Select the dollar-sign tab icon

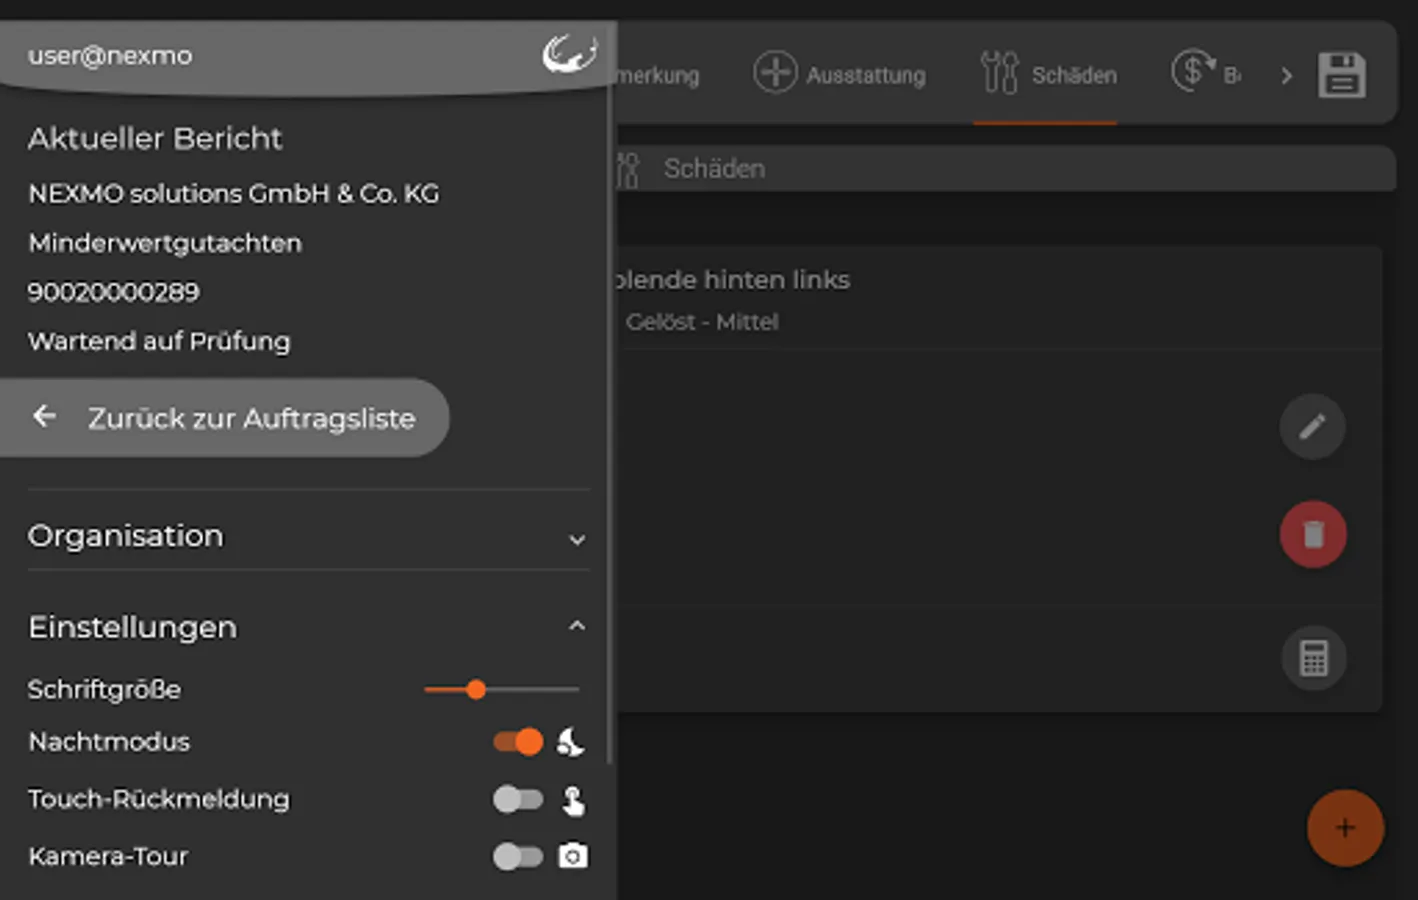click(x=1192, y=72)
